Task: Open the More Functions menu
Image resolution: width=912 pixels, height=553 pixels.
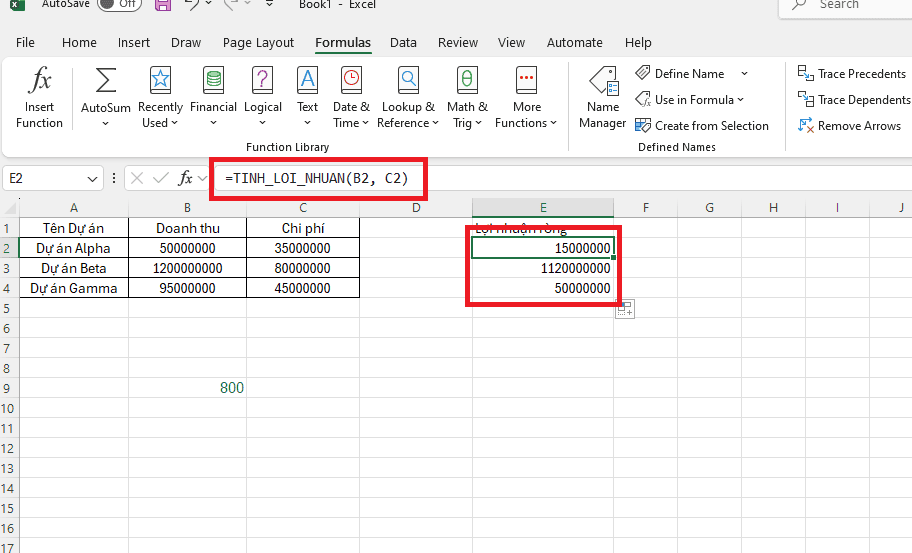Action: click(x=526, y=97)
